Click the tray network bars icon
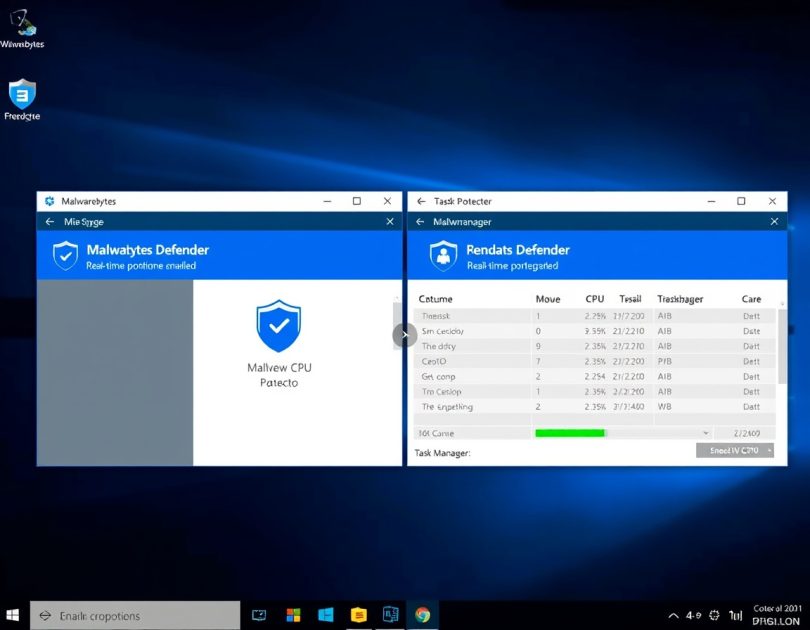This screenshot has height=630, width=810. tap(736, 615)
